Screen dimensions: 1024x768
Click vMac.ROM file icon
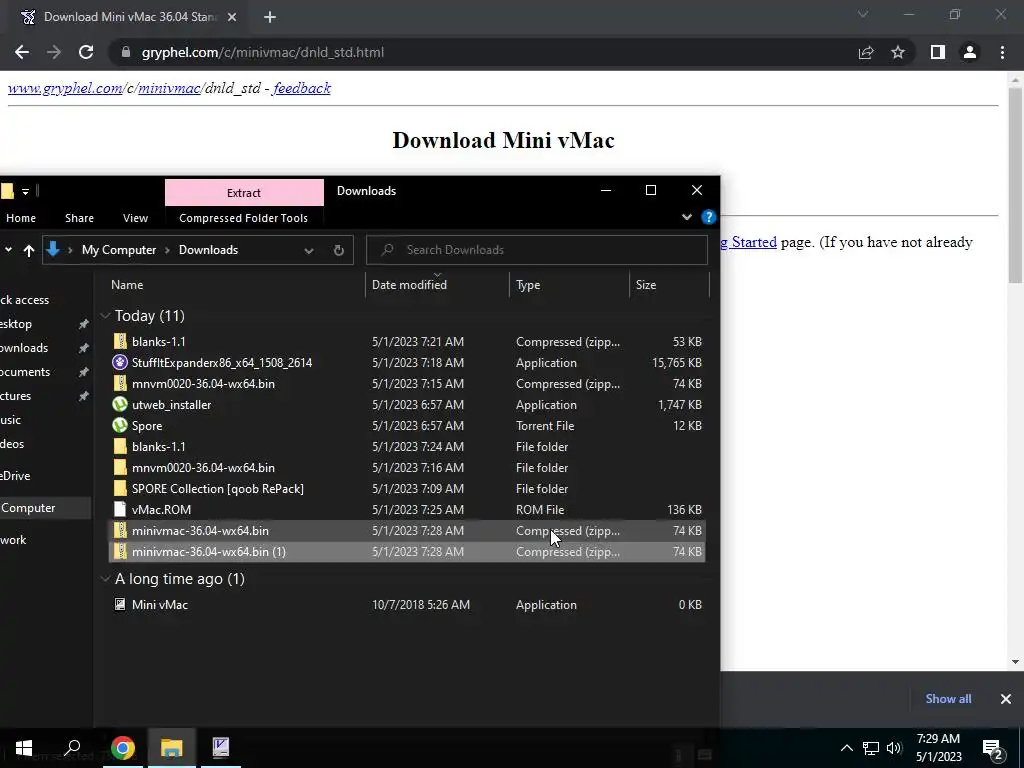(120, 509)
